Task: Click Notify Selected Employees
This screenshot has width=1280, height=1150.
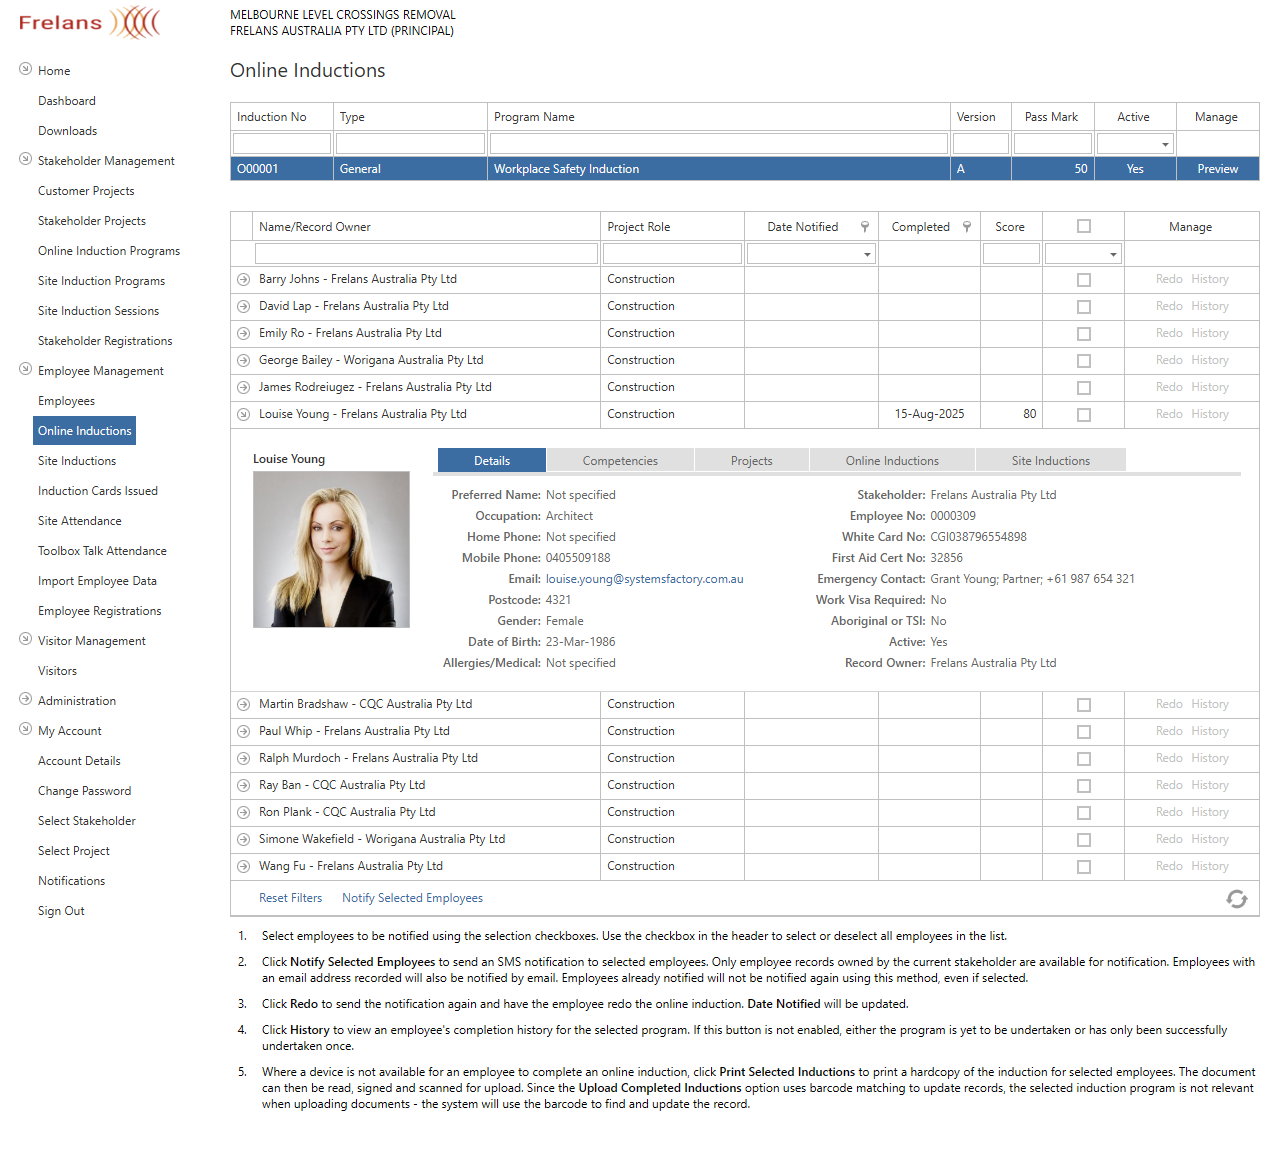Action: 412,897
